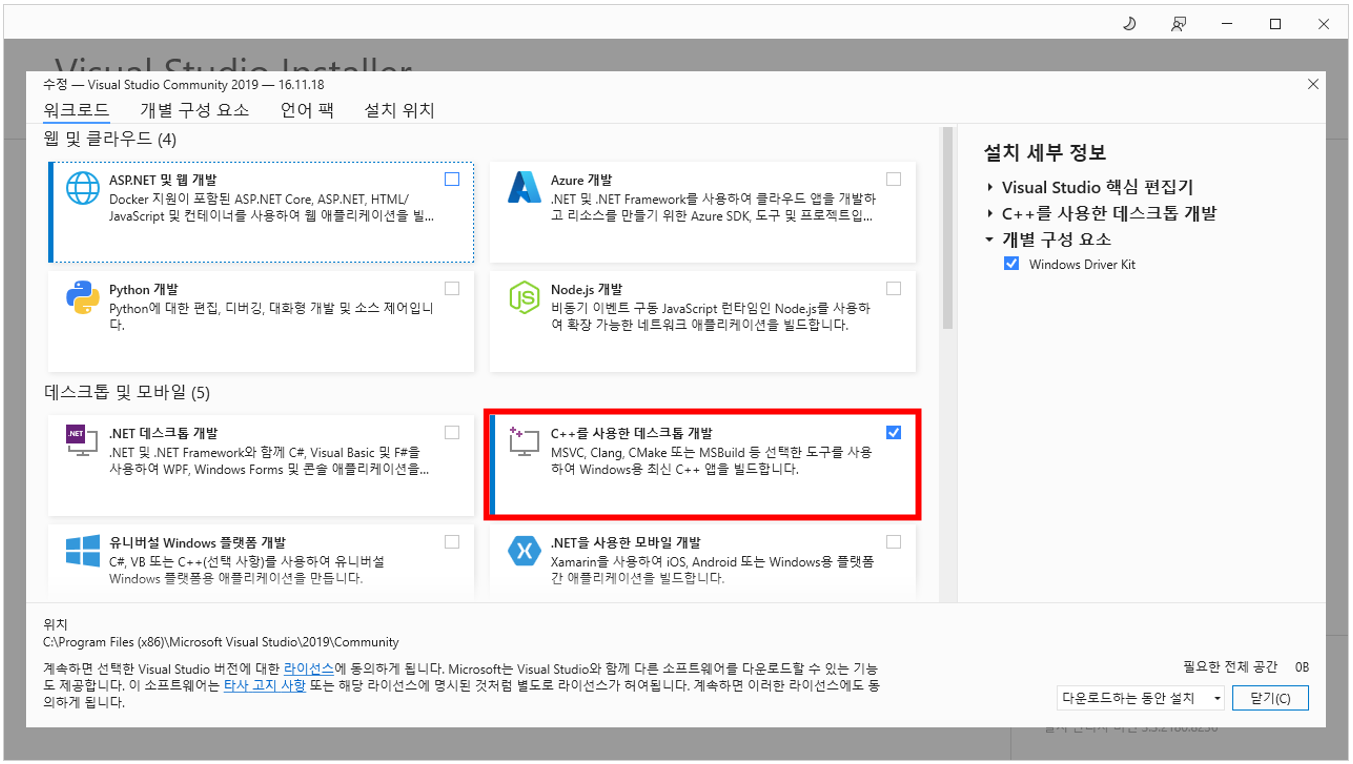Check the 유니버설 Windows 플랫폼 개발 checkbox
Image resolution: width=1353 pixels, height=764 pixels.
(x=452, y=541)
